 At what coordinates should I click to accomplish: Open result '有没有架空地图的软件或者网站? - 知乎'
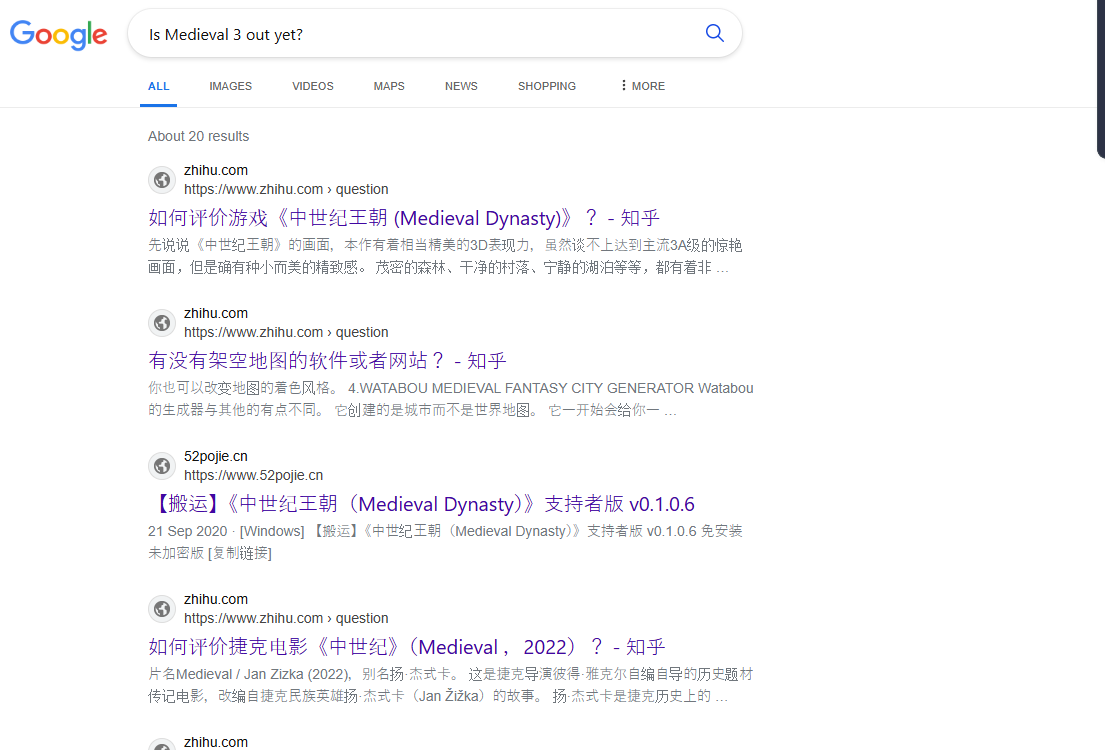pyautogui.click(x=327, y=361)
